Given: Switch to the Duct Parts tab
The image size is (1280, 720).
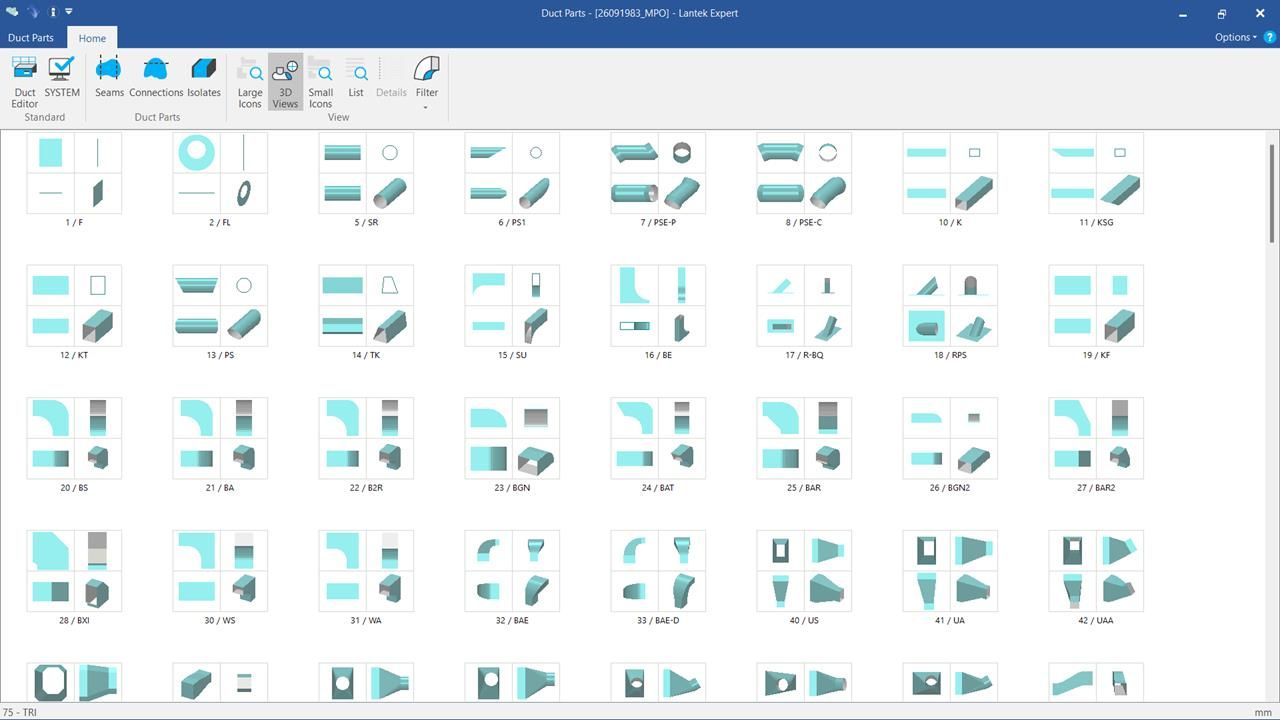Looking at the screenshot, I should coord(31,38).
